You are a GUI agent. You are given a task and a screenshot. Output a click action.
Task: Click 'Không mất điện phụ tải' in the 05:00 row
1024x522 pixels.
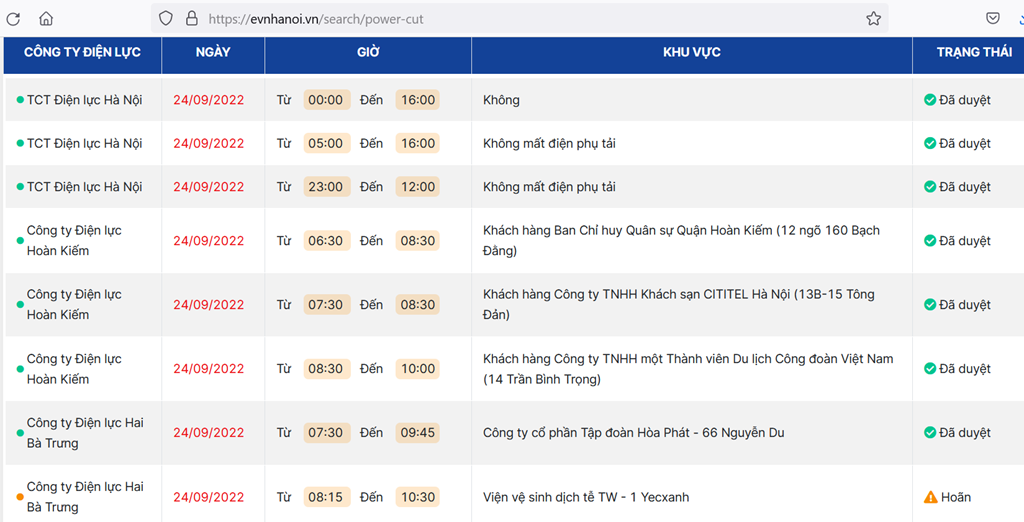pos(549,143)
